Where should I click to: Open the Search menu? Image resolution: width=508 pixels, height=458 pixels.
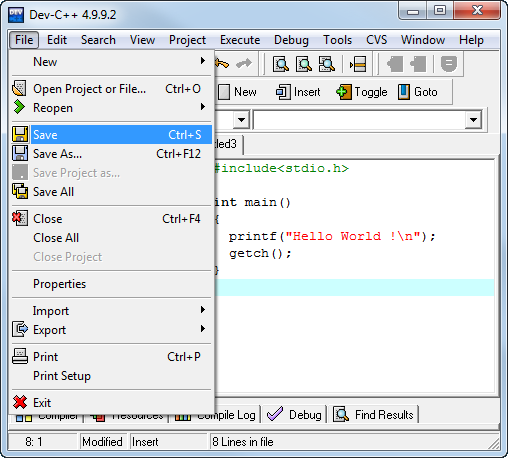(98, 40)
